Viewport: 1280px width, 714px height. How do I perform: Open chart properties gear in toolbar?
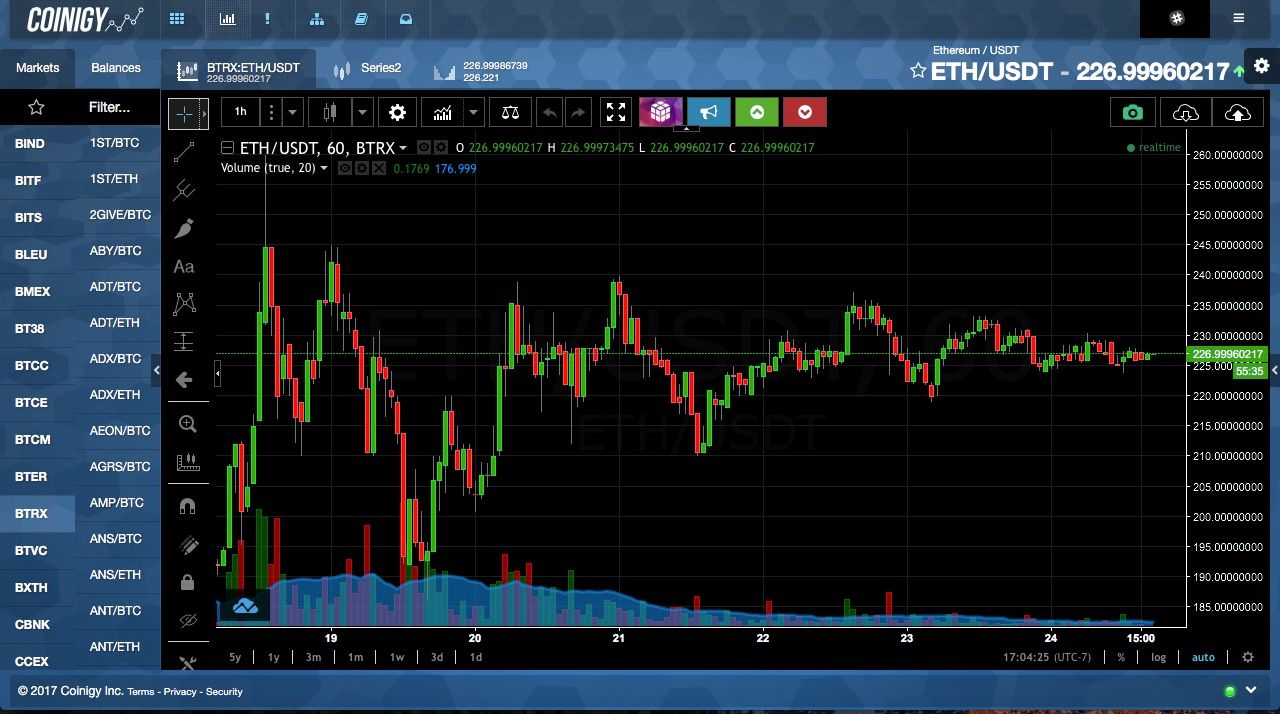pos(397,112)
